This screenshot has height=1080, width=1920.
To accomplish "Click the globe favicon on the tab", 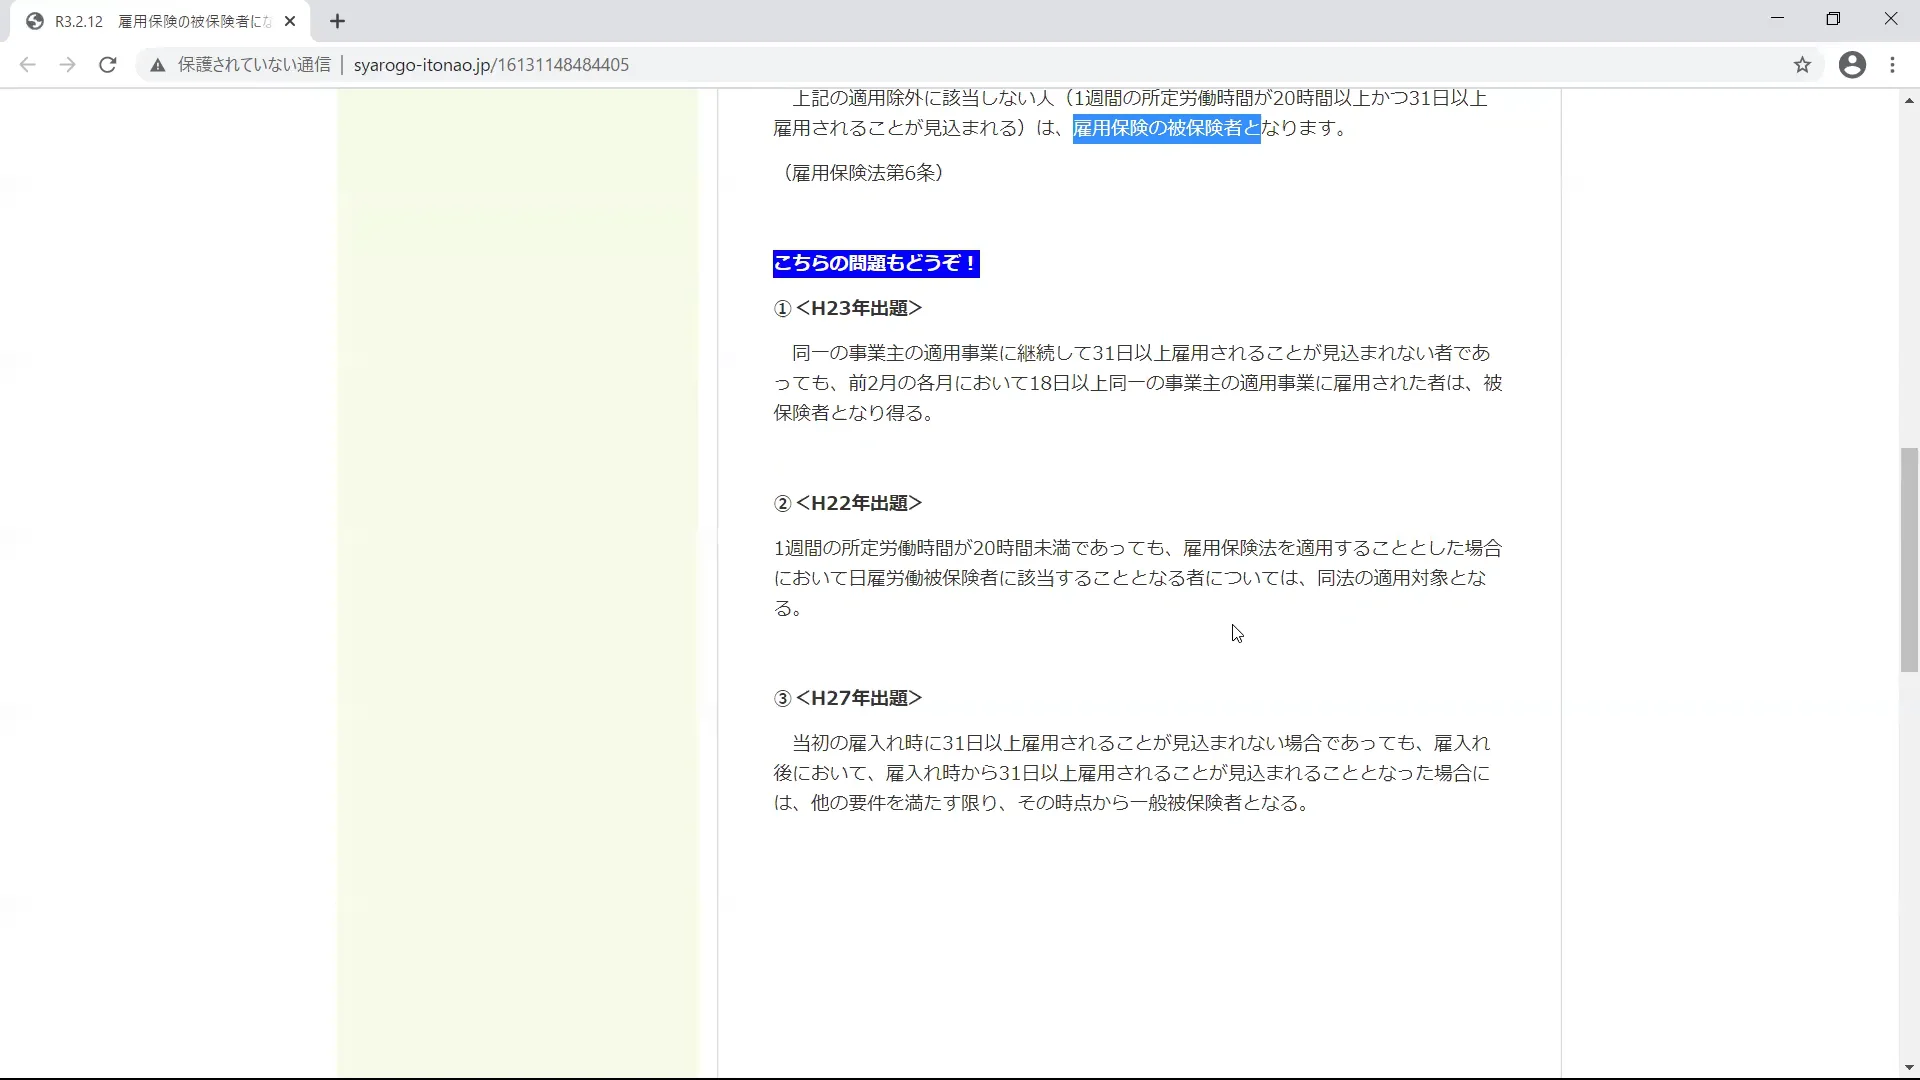I will 35,21.
